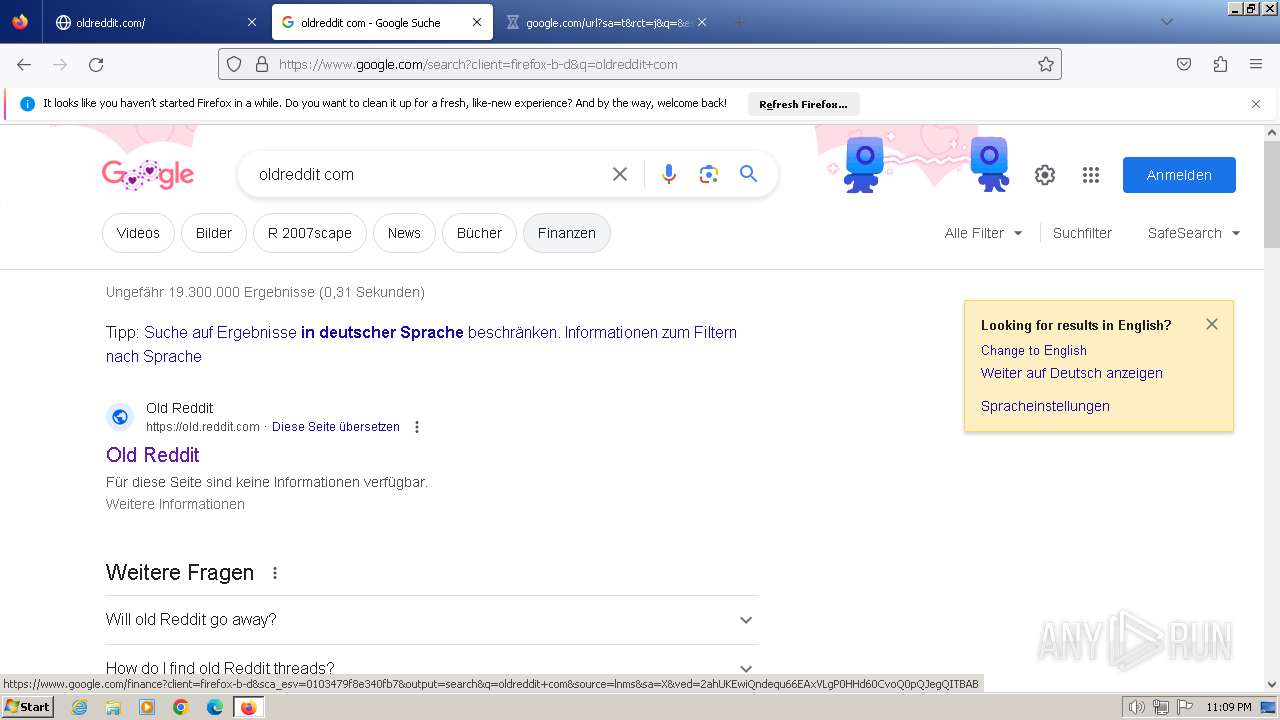The width and height of the screenshot is (1280, 720).
Task: Save to Pocket icon in toolbar
Action: 1184,64
